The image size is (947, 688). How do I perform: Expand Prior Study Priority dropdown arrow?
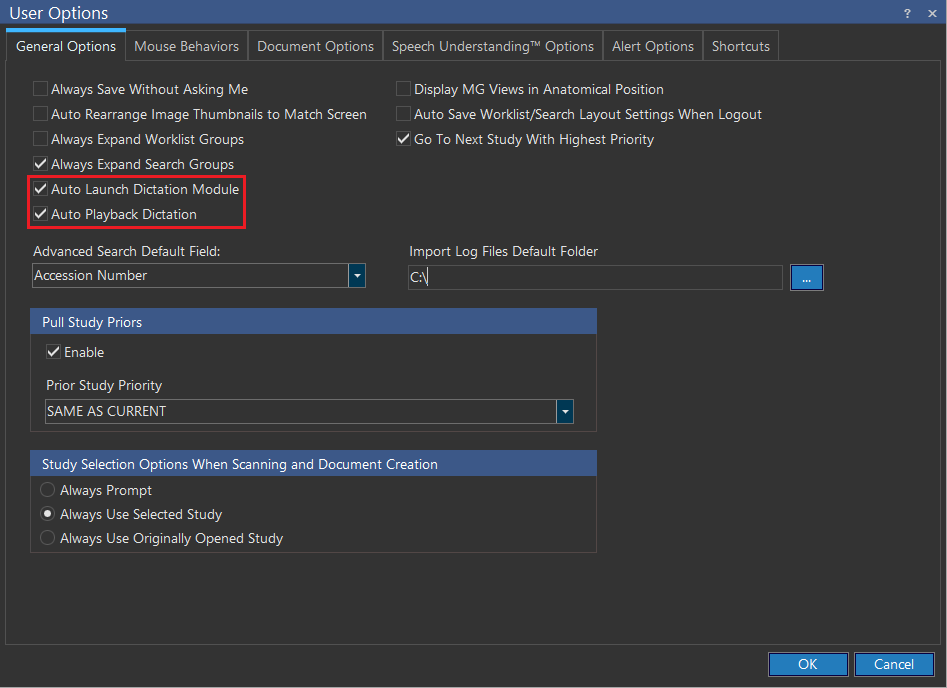point(565,412)
